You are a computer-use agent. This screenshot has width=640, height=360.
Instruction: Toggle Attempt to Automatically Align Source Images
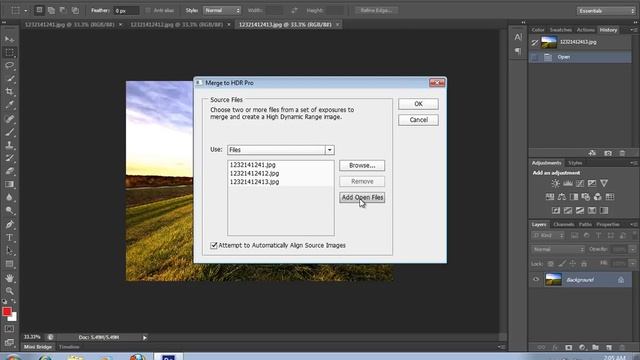[x=213, y=245]
